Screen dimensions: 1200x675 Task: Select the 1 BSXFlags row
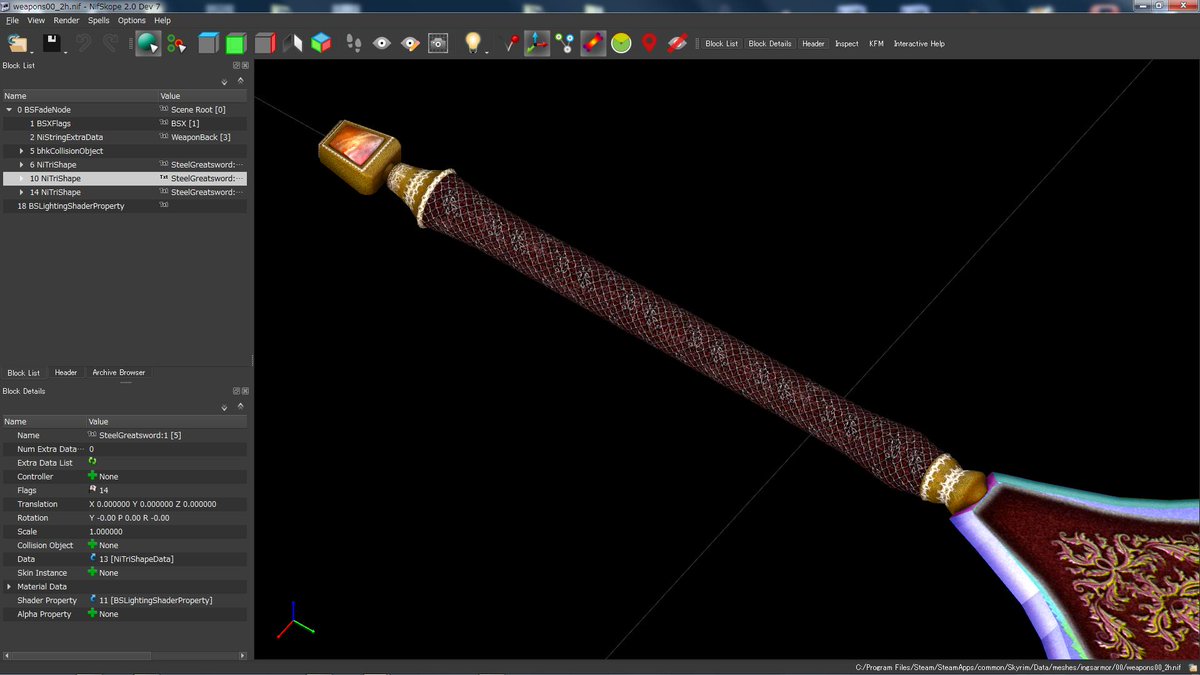pyautogui.click(x=123, y=123)
